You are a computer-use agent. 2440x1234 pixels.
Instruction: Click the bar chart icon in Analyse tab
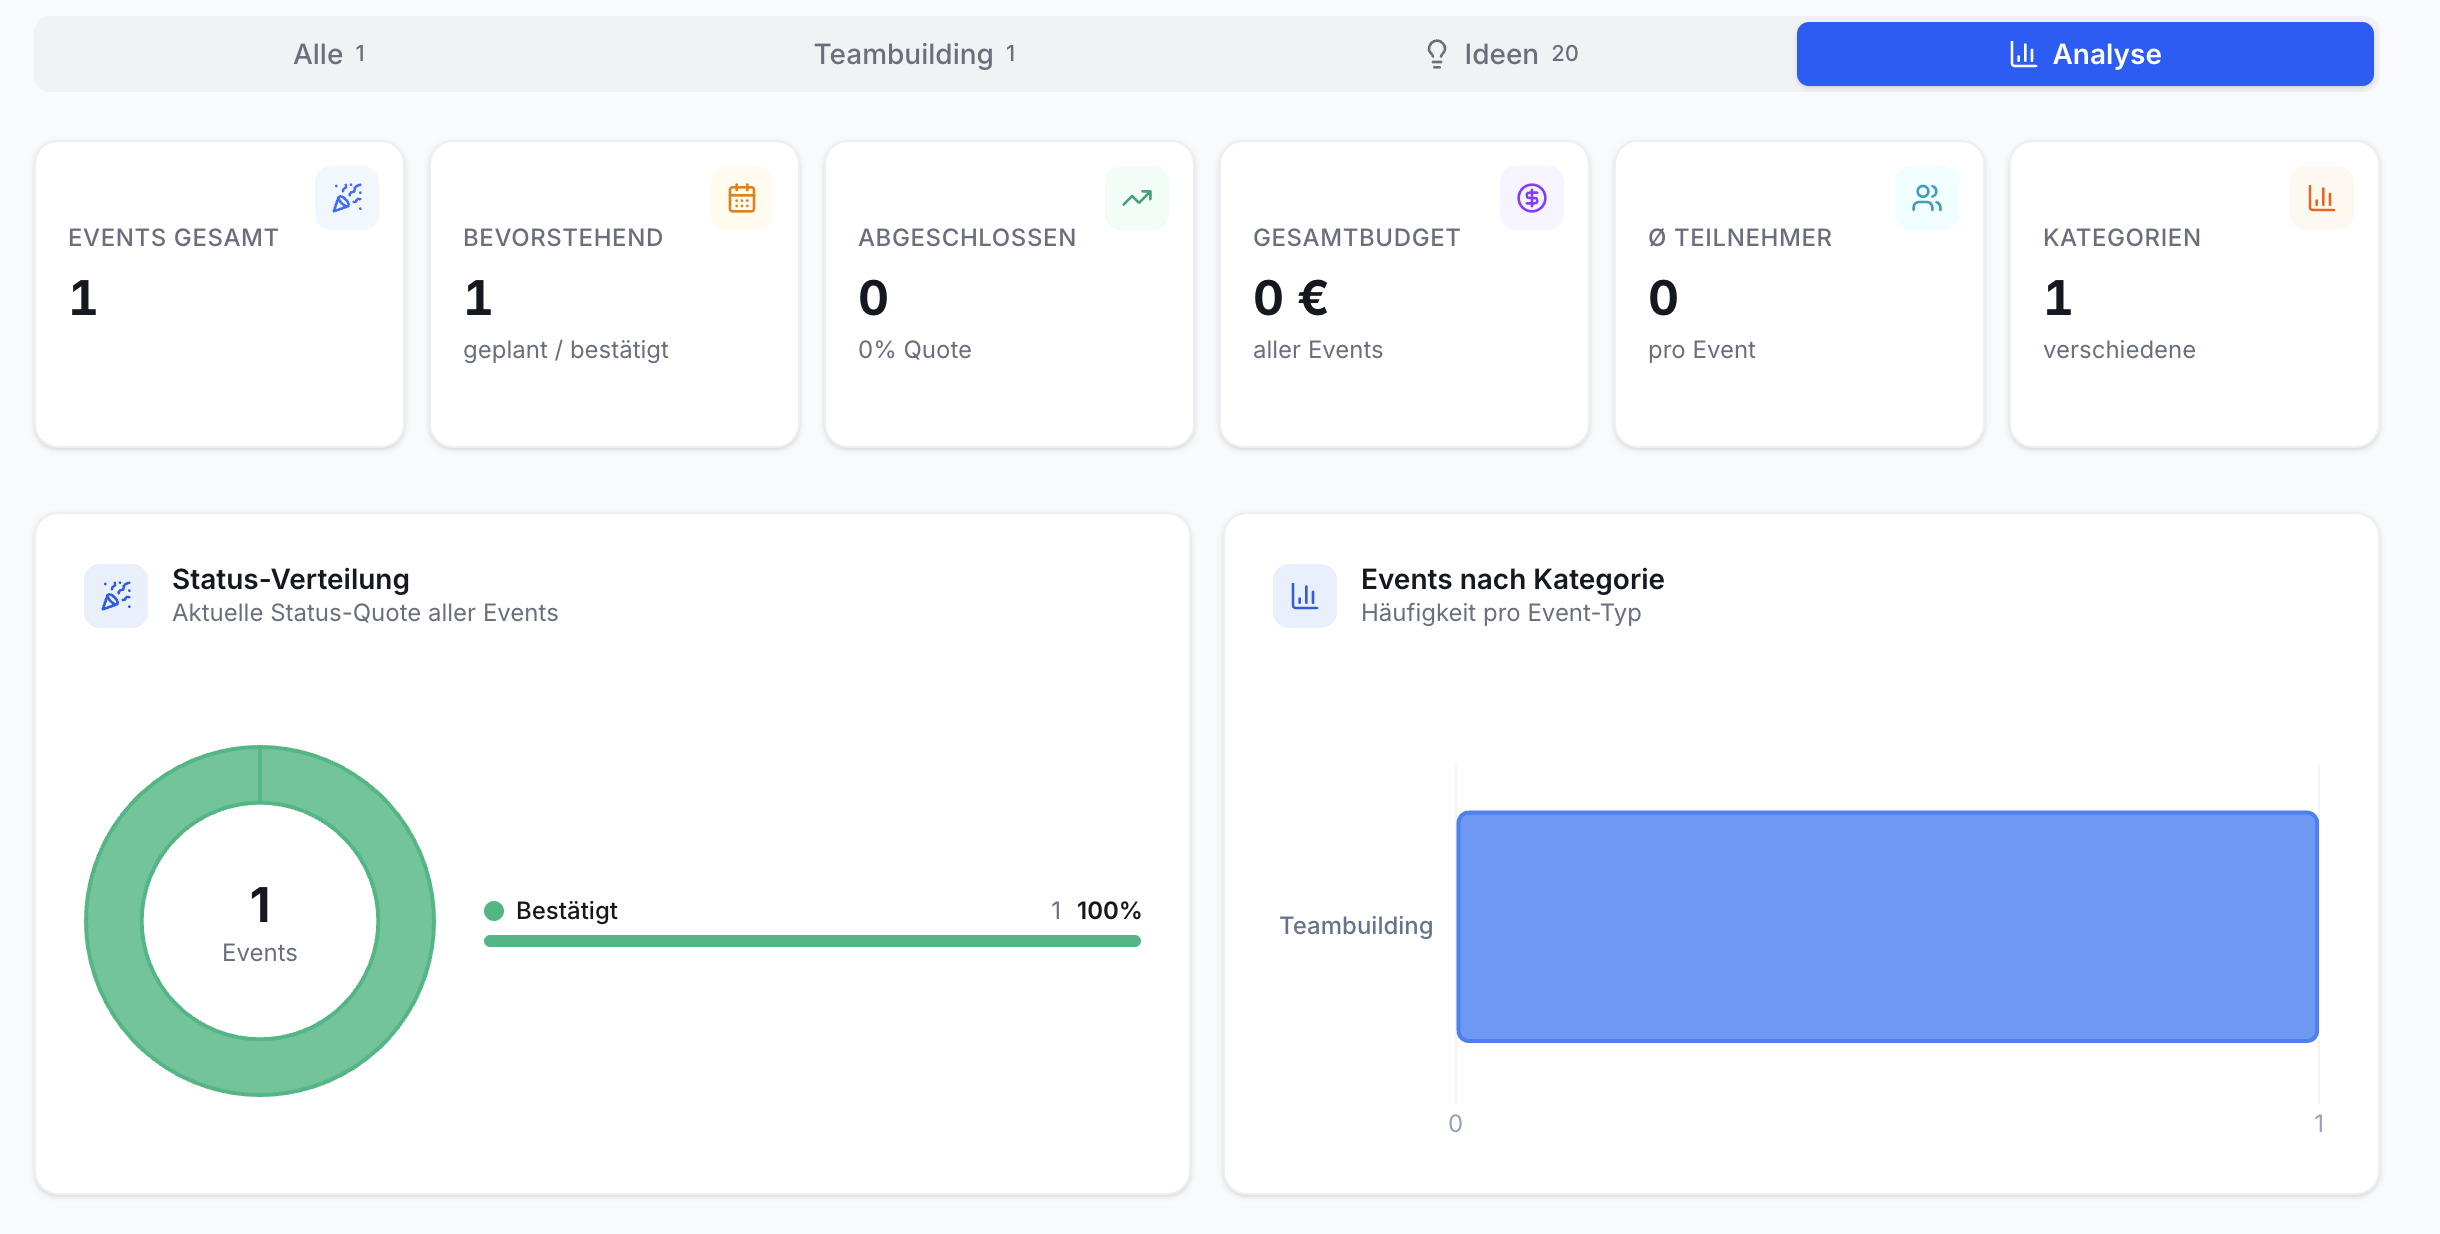point(2023,54)
